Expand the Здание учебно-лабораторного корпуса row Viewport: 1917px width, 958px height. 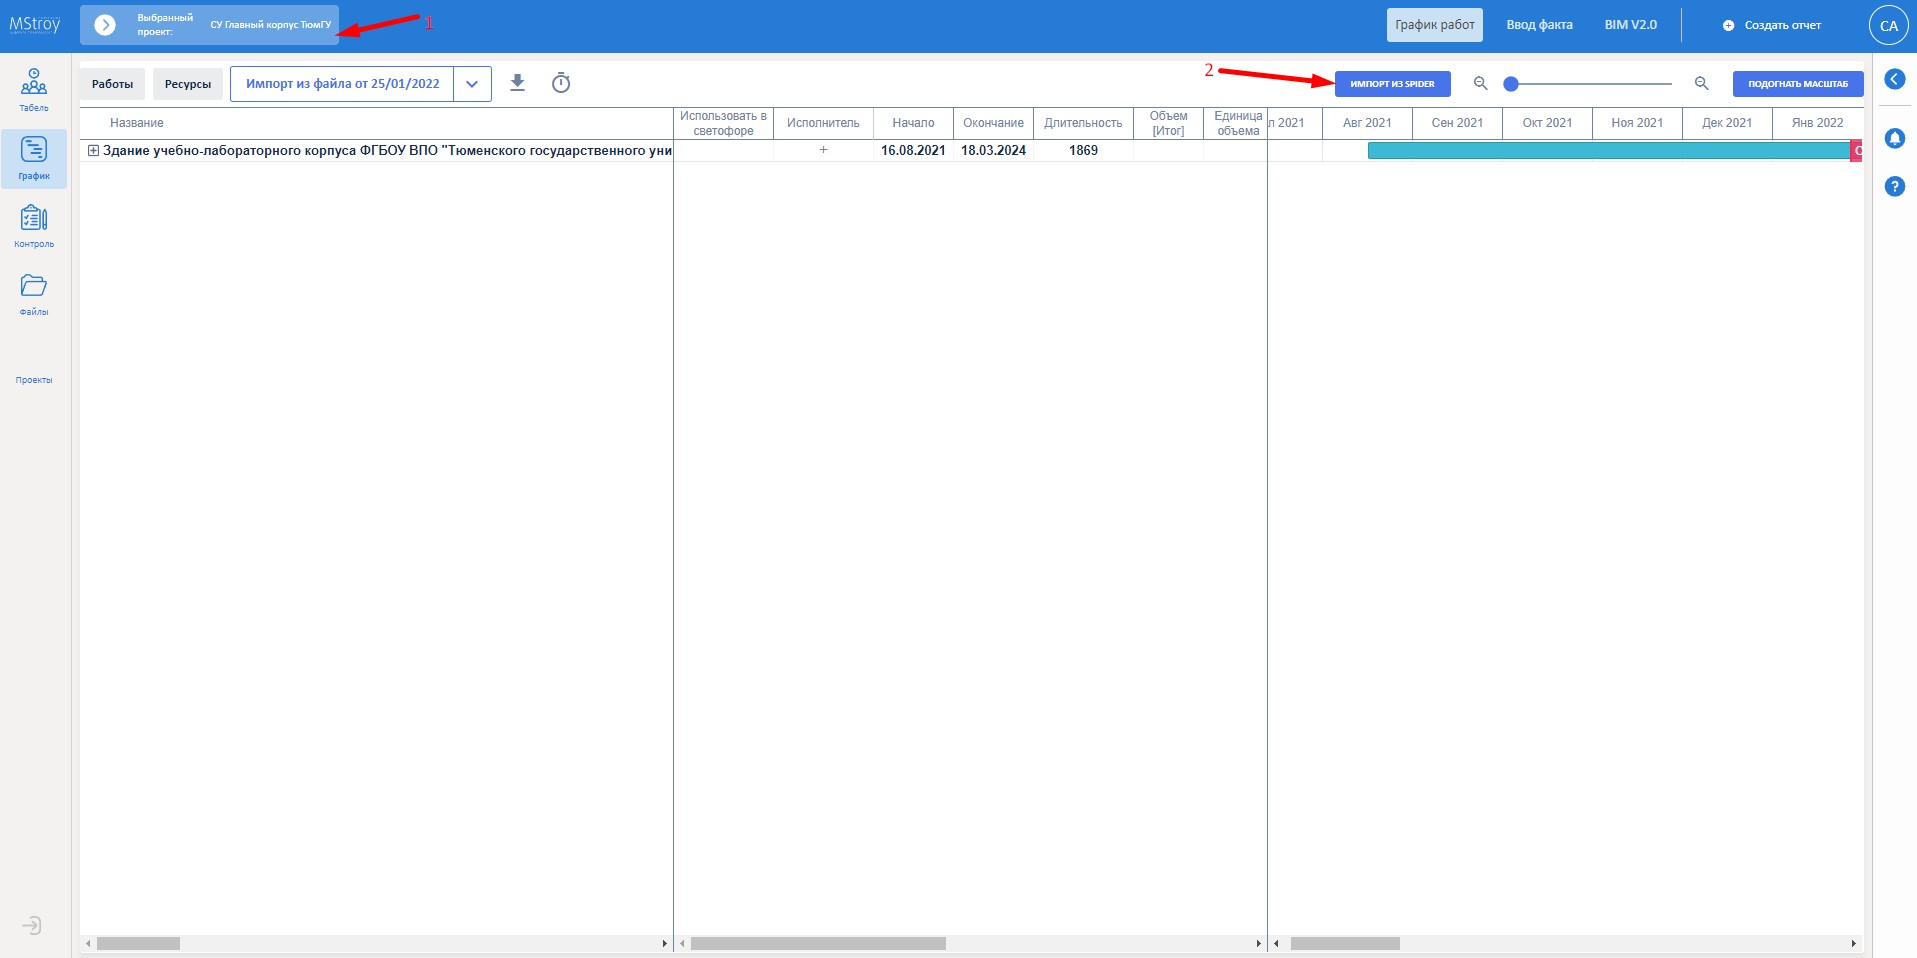tap(93, 151)
